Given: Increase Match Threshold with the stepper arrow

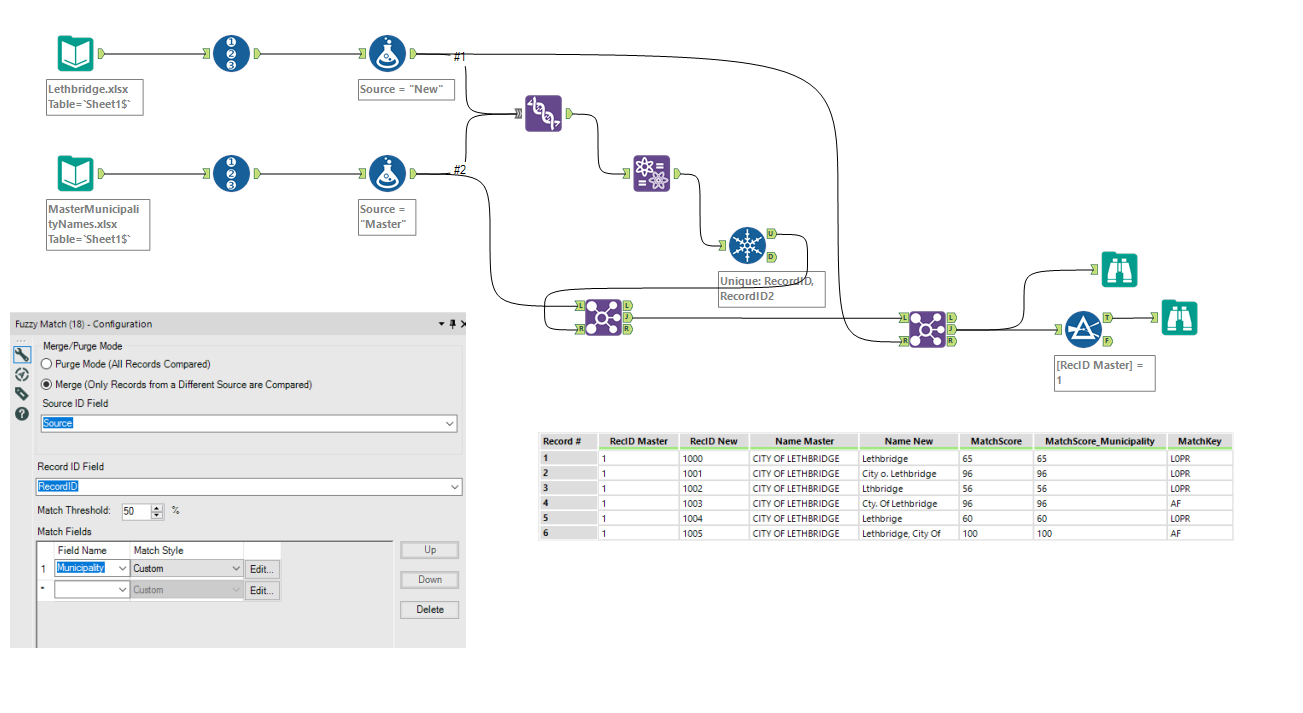Looking at the screenshot, I should [157, 507].
